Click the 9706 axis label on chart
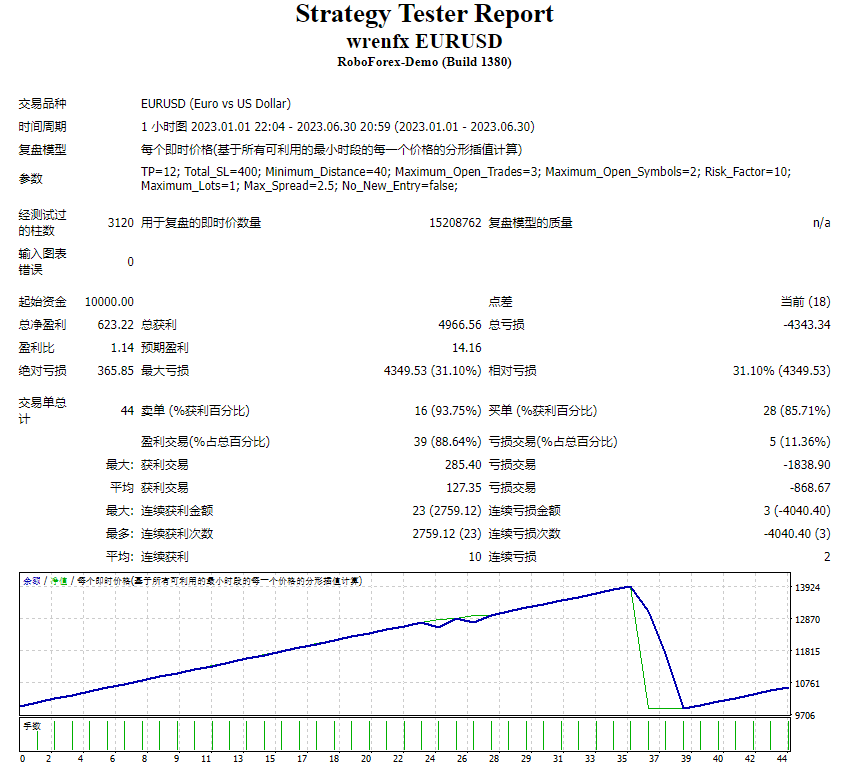This screenshot has width=850, height=771. click(805, 716)
